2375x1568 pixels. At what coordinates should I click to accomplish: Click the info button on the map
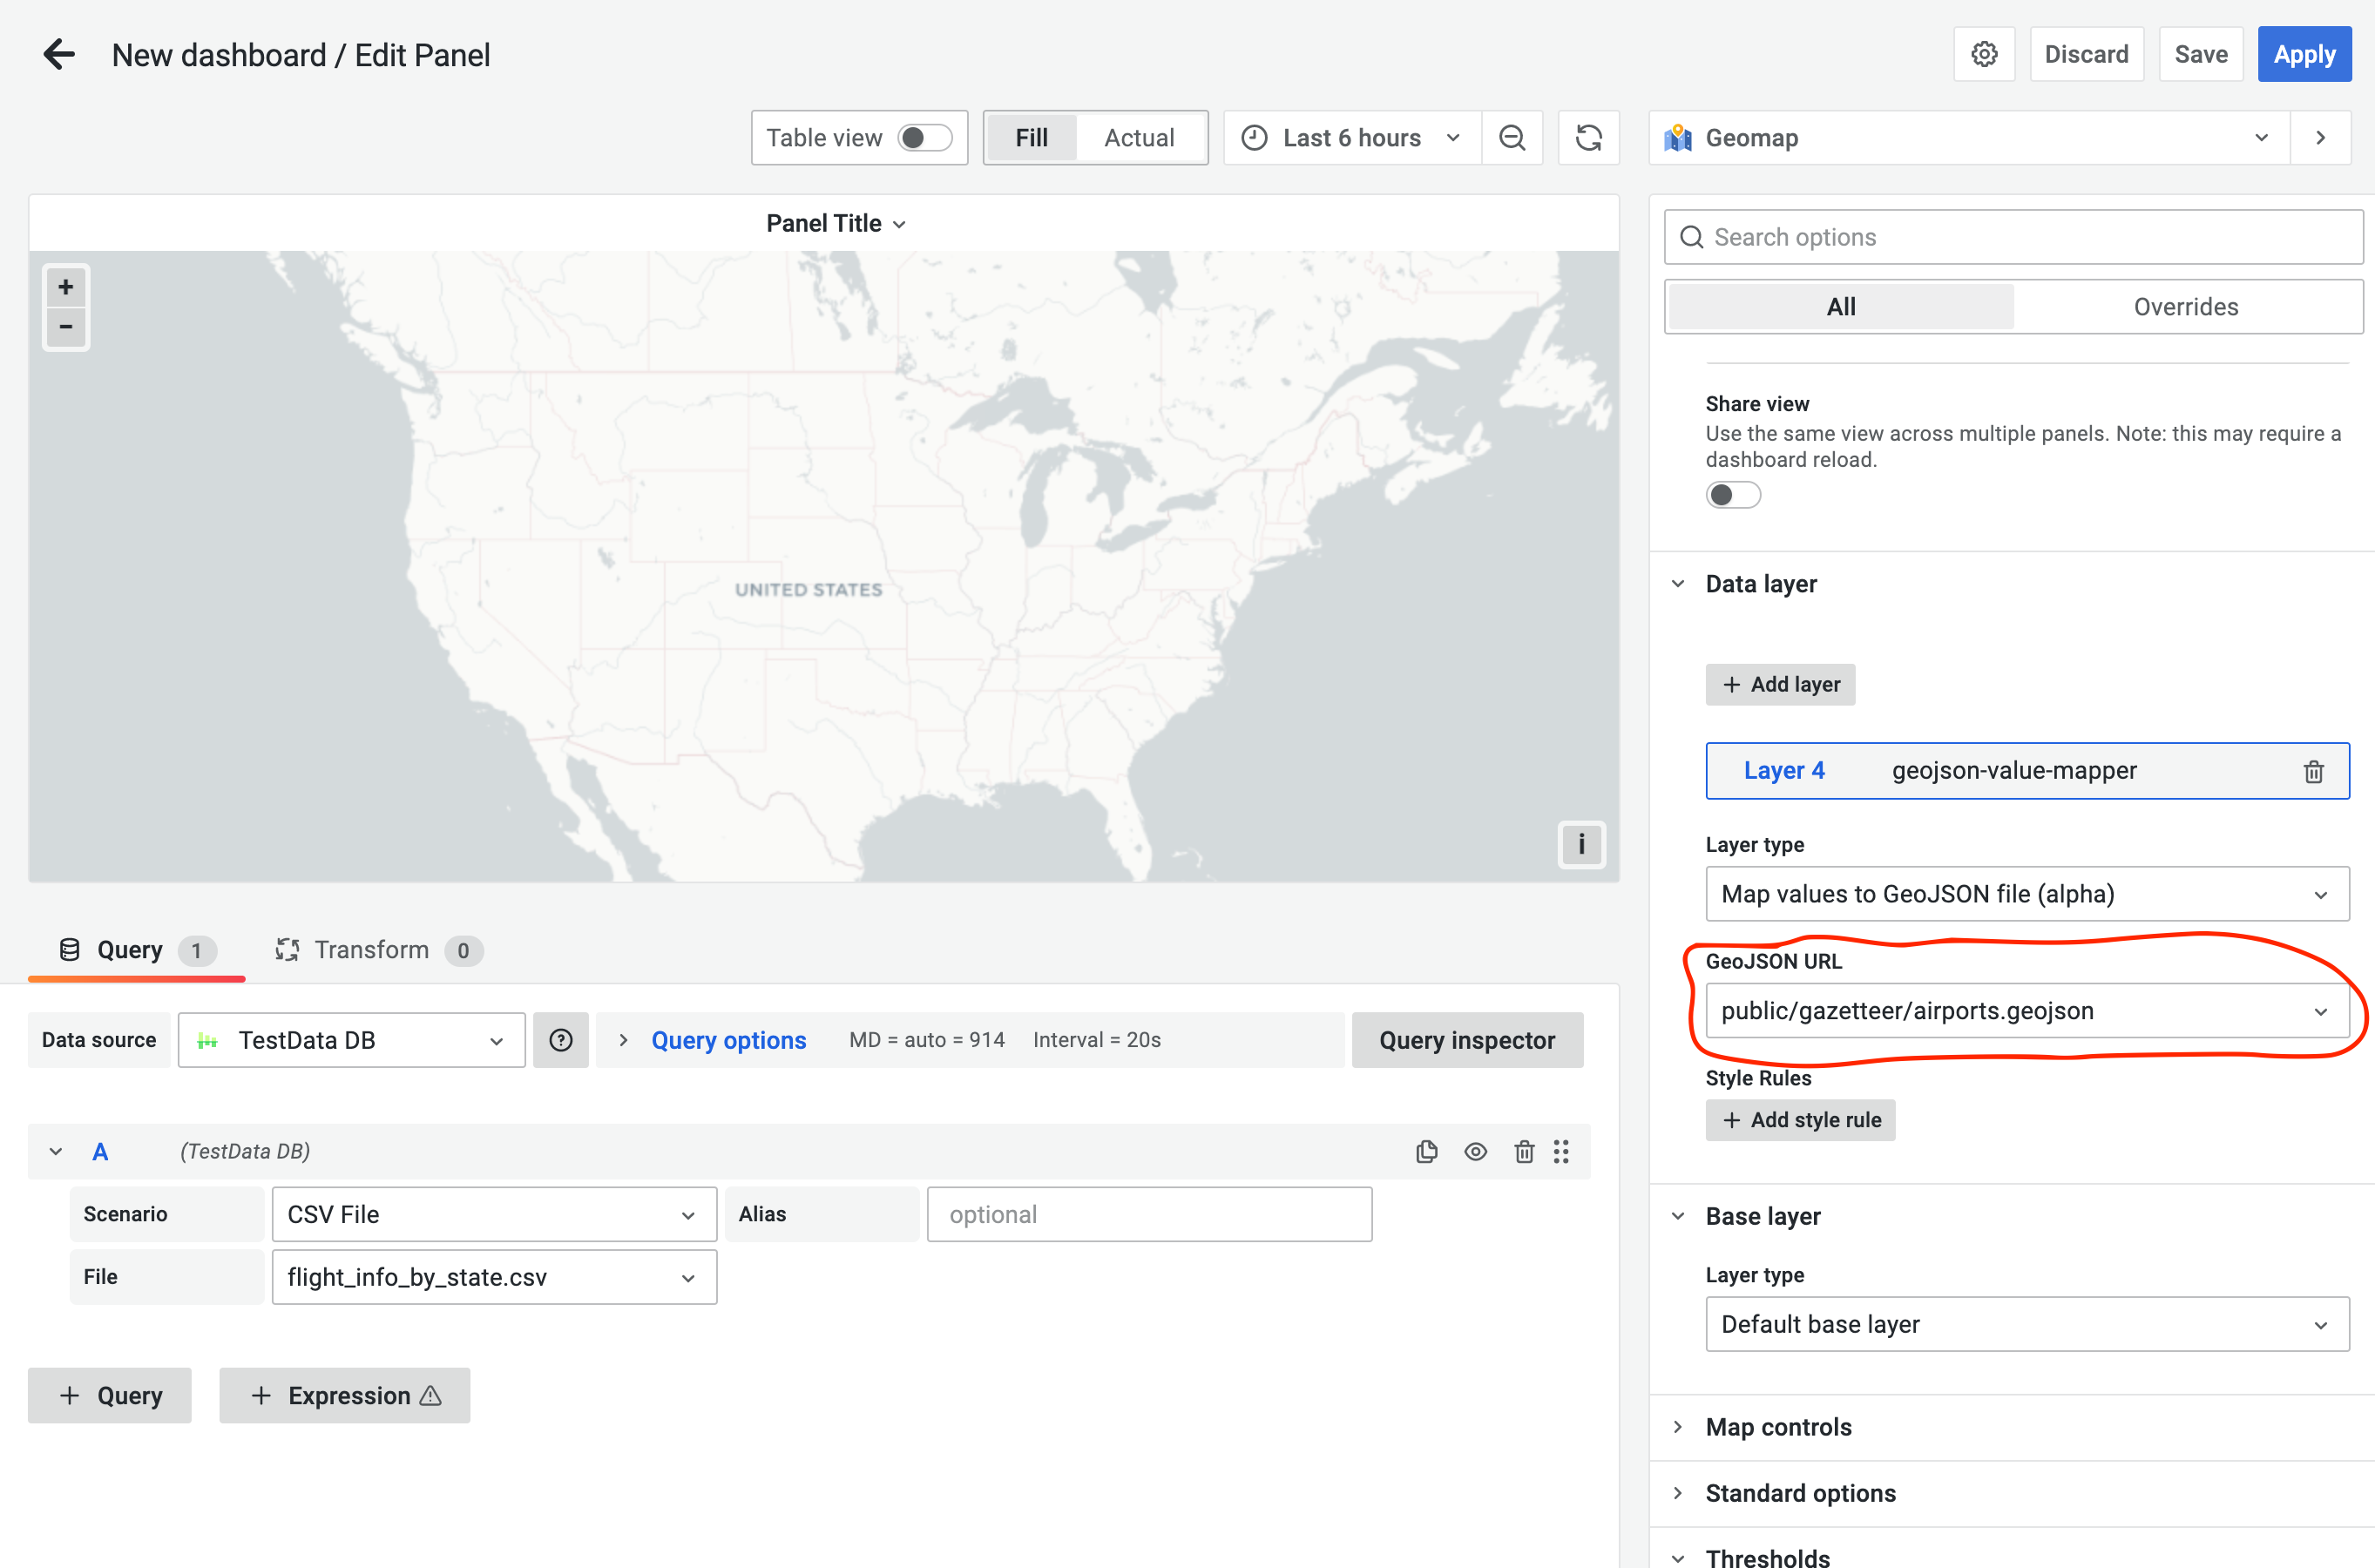1581,844
